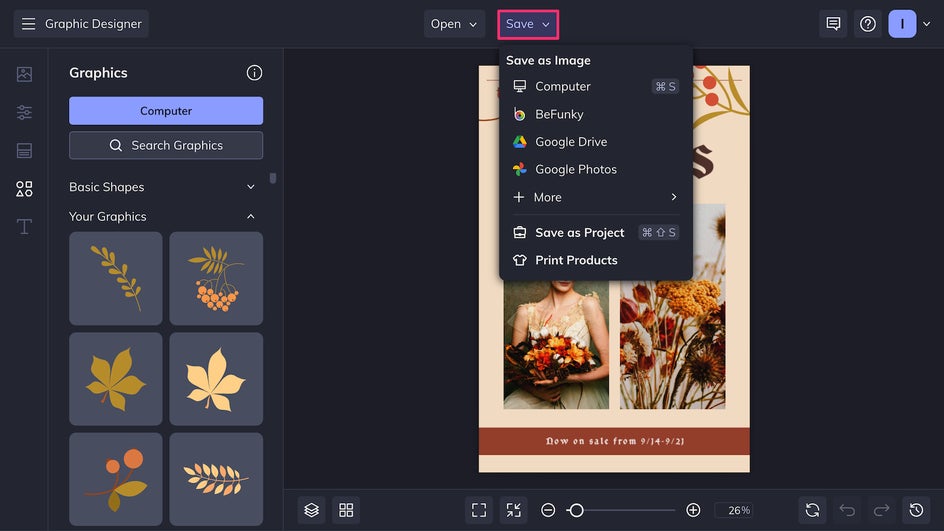Click the fit to screen icon
This screenshot has height=531, width=944.
479,510
